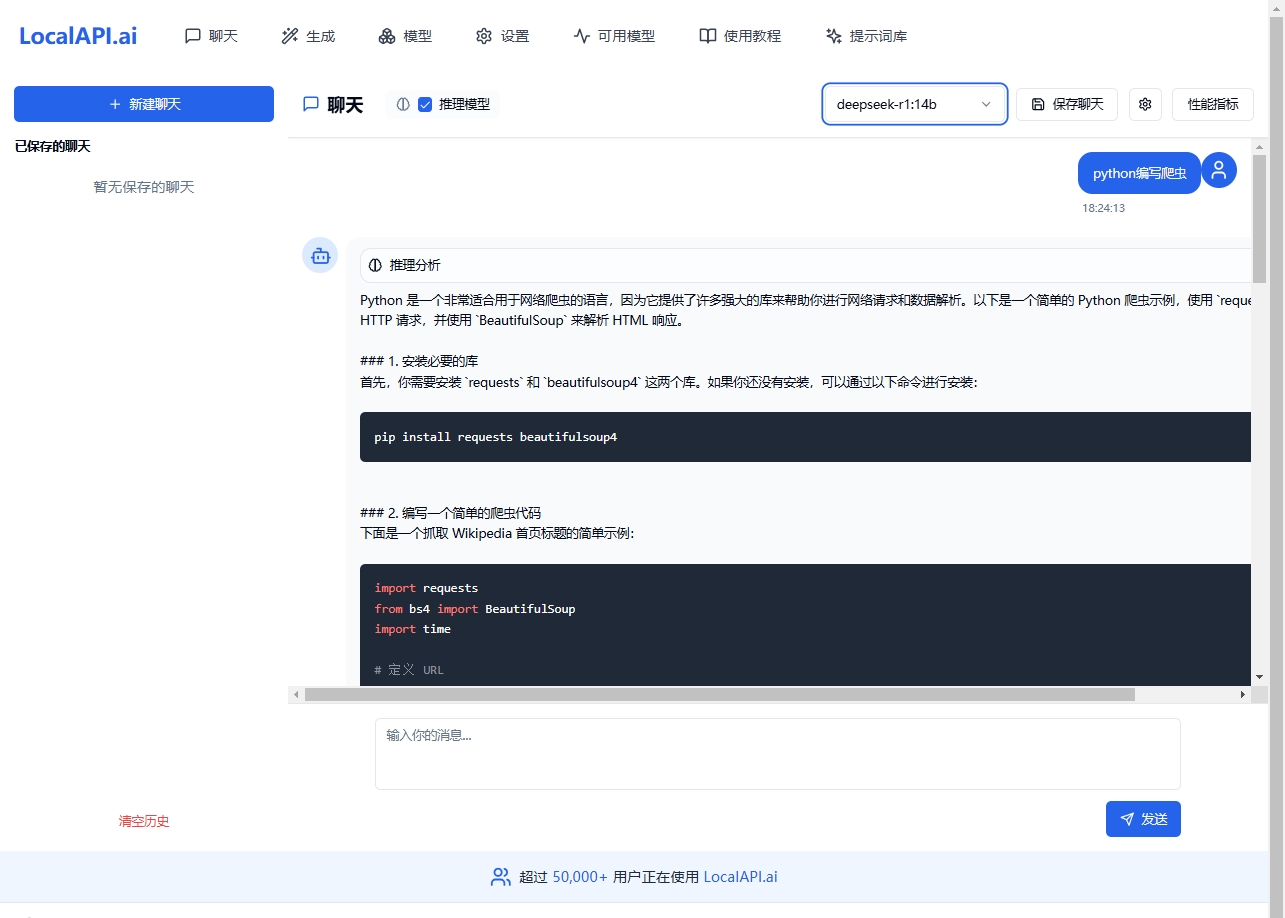Uncheck the 推理模型 checkbox
Screen dimensions: 1285x918
click(x=425, y=104)
